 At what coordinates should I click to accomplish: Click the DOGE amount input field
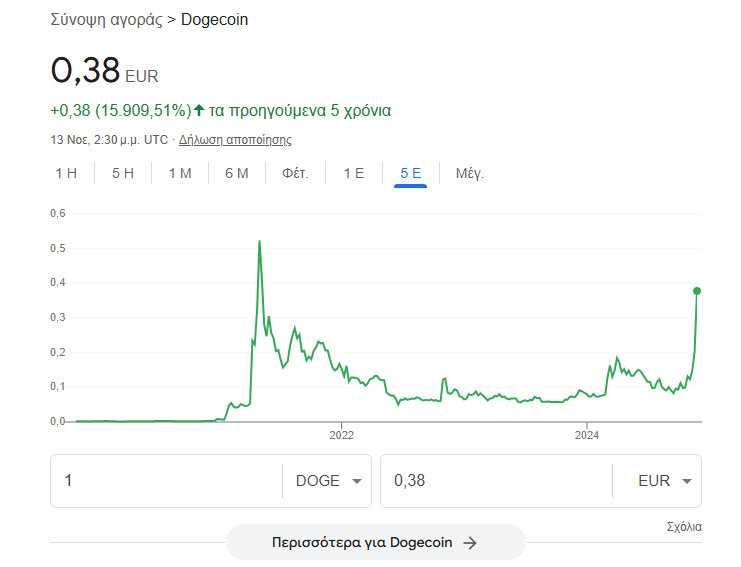point(166,481)
